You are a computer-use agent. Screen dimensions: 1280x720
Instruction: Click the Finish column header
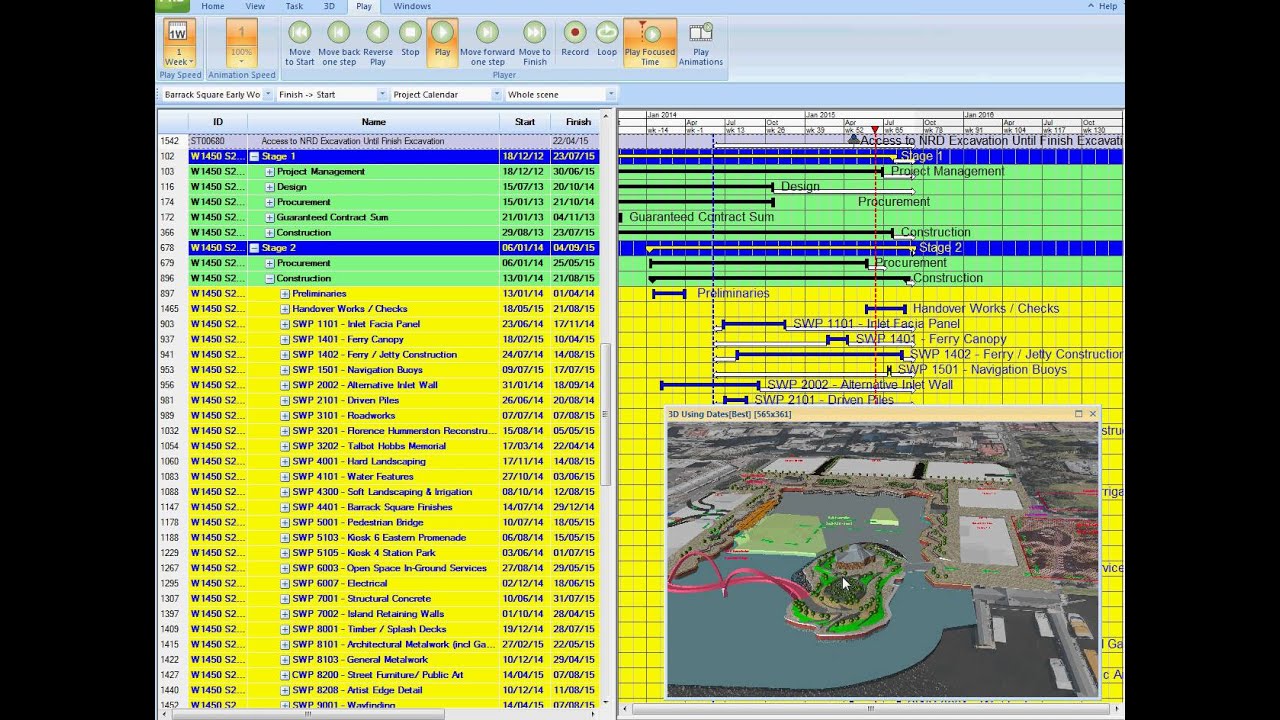point(578,122)
